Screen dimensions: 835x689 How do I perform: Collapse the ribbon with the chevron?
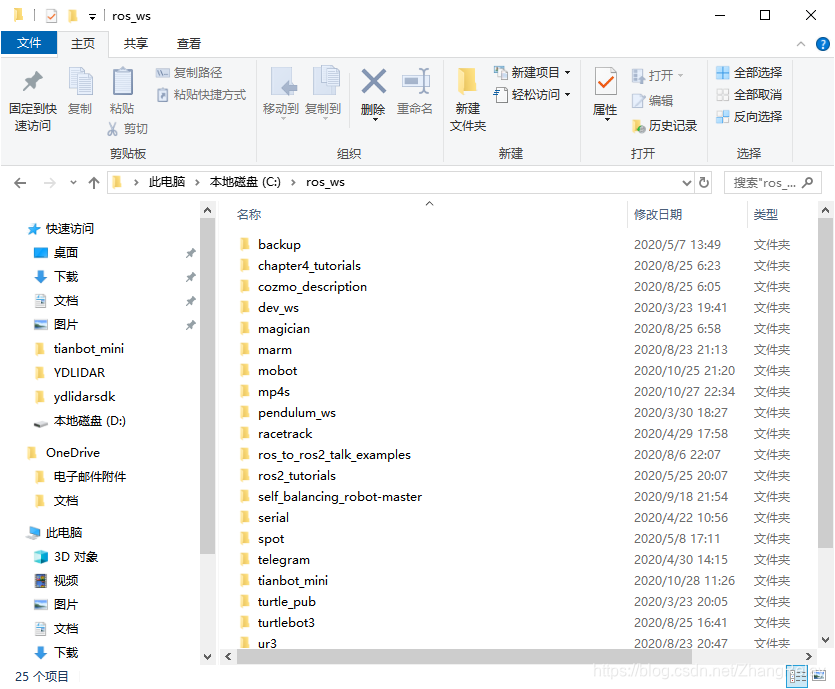(800, 44)
